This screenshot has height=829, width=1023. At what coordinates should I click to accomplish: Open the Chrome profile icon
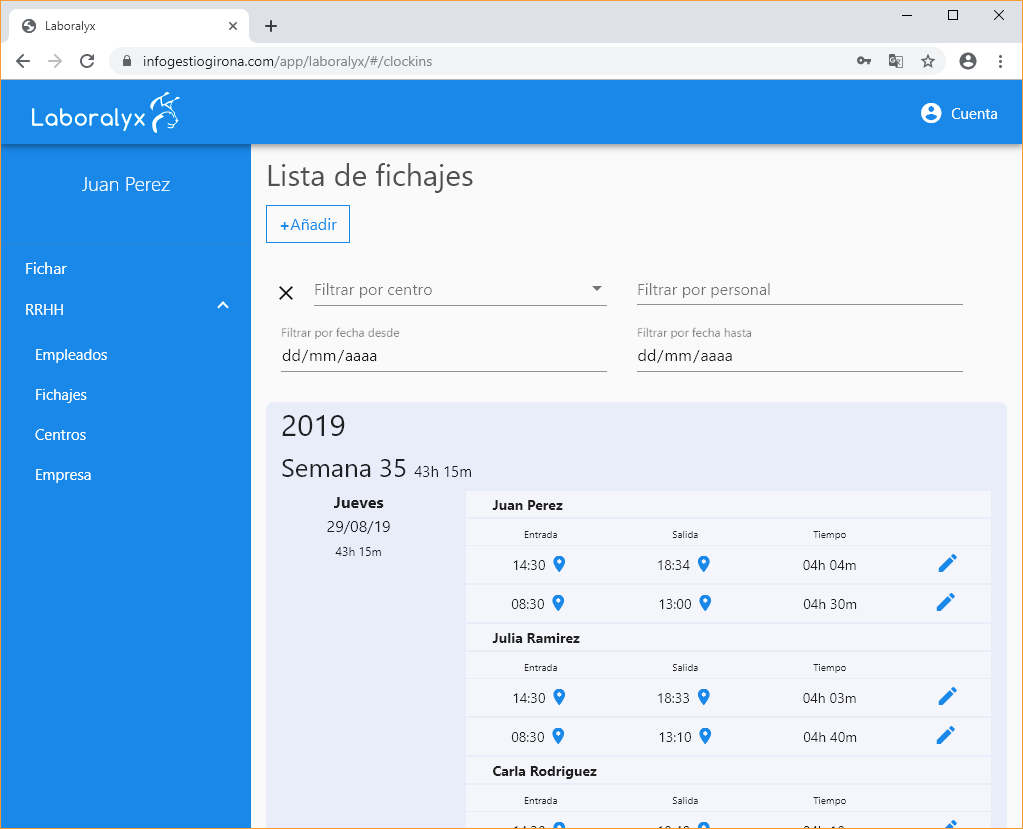click(968, 61)
